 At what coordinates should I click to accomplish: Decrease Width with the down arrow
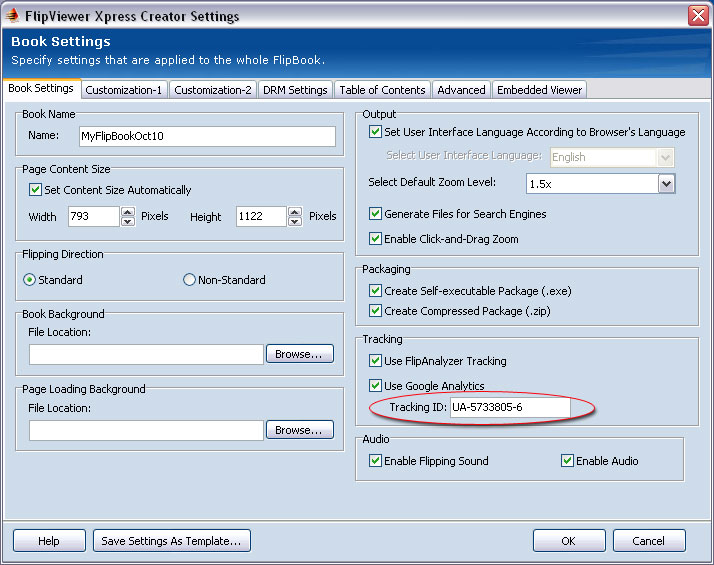tap(128, 221)
